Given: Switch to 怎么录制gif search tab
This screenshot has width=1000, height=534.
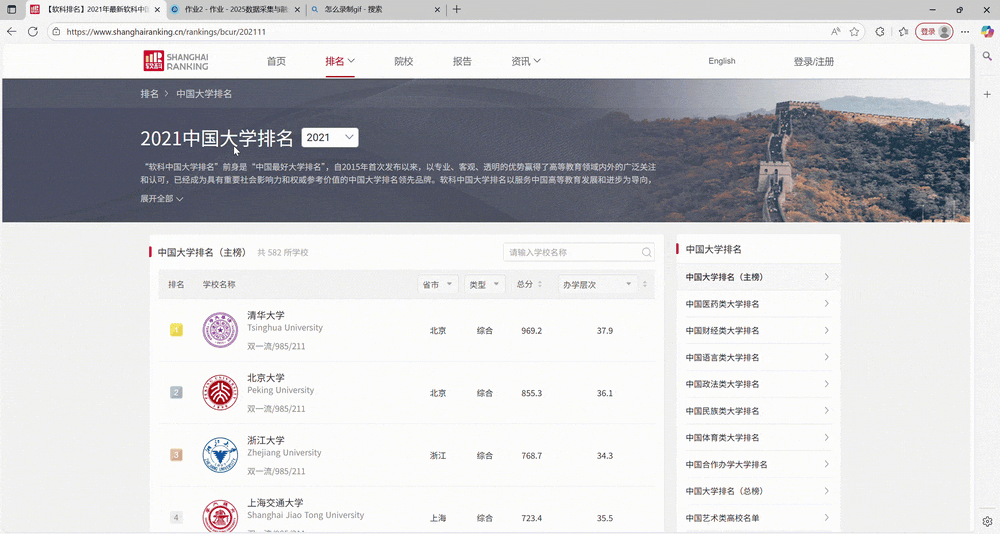Looking at the screenshot, I should (x=375, y=10).
